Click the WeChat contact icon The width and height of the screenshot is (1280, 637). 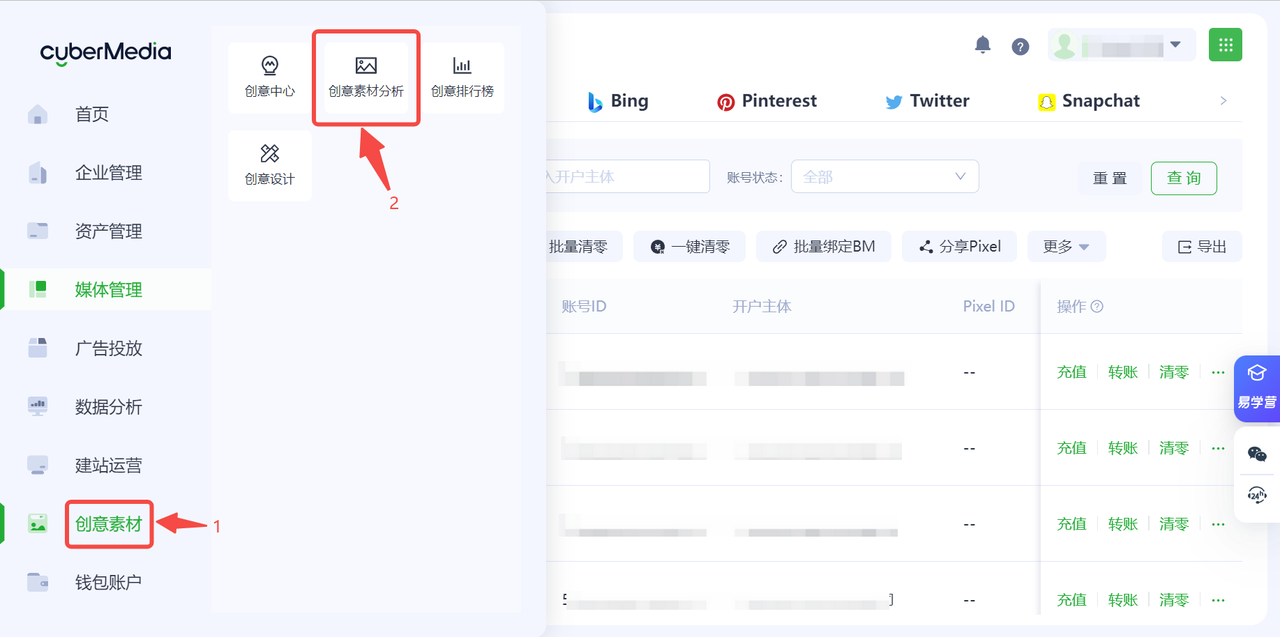[1257, 454]
